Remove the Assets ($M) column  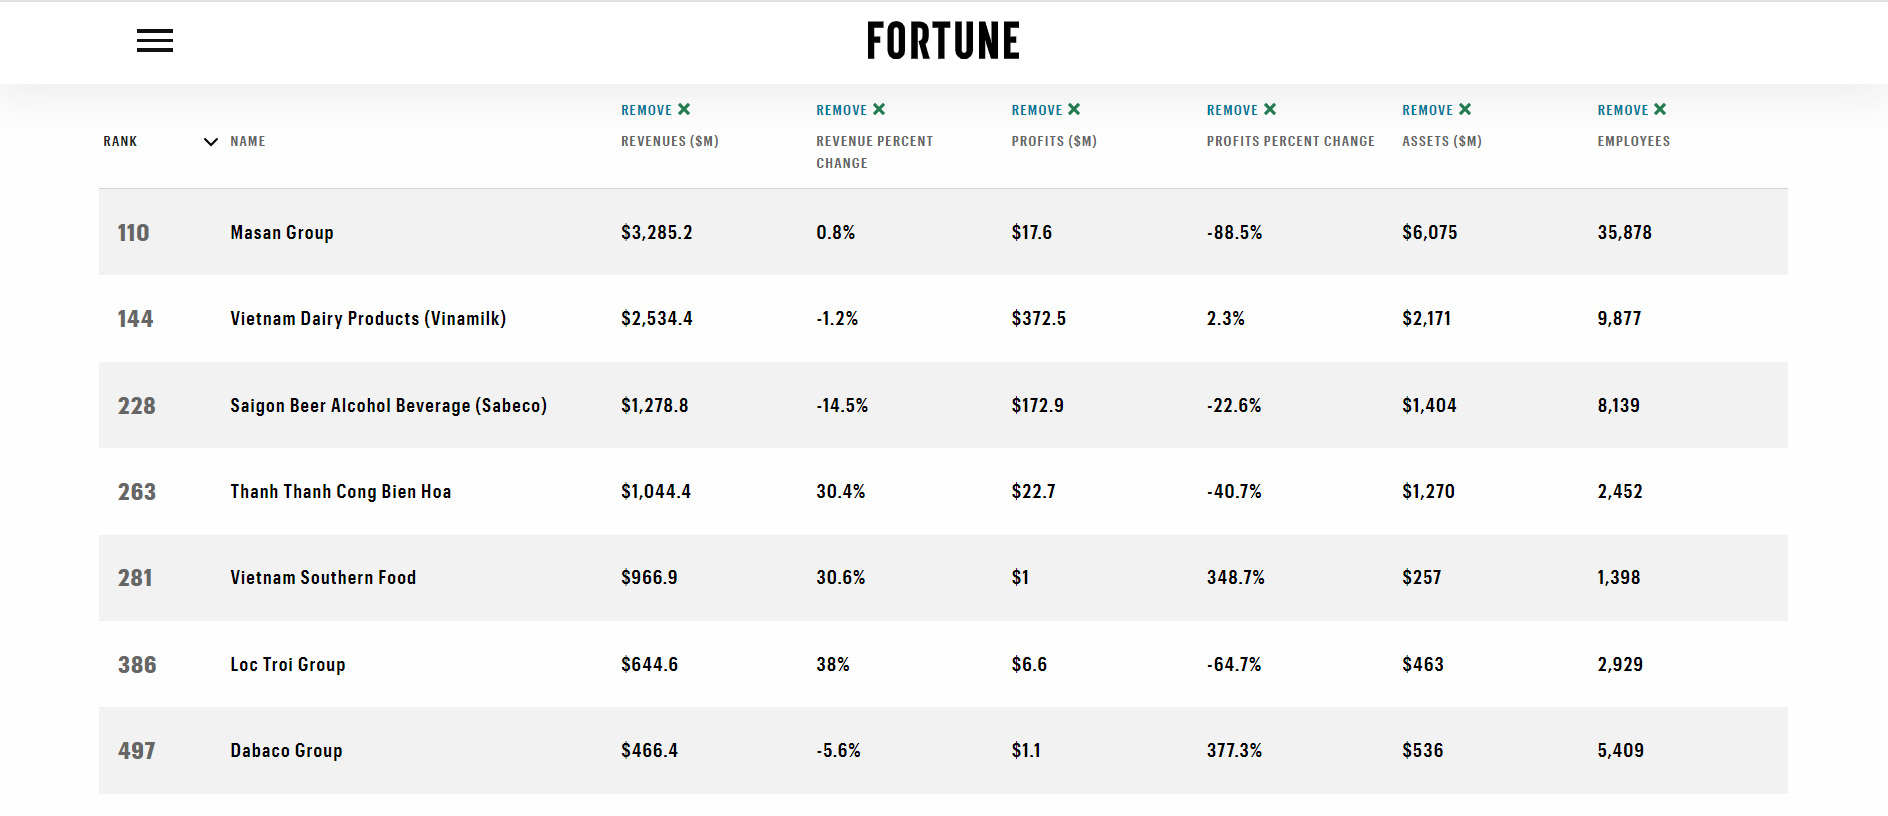pyautogui.click(x=1437, y=110)
